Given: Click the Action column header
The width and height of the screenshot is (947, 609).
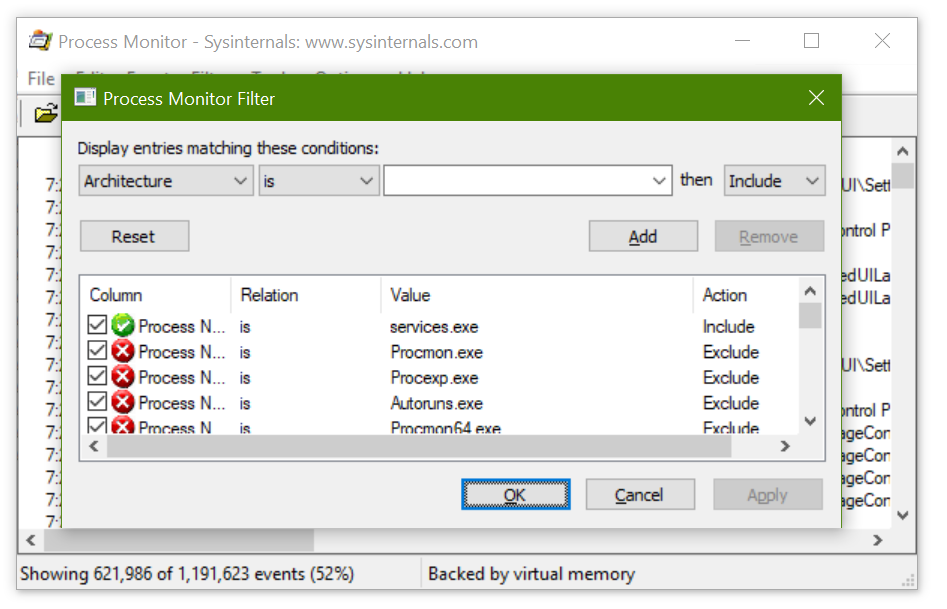Looking at the screenshot, I should click(746, 295).
